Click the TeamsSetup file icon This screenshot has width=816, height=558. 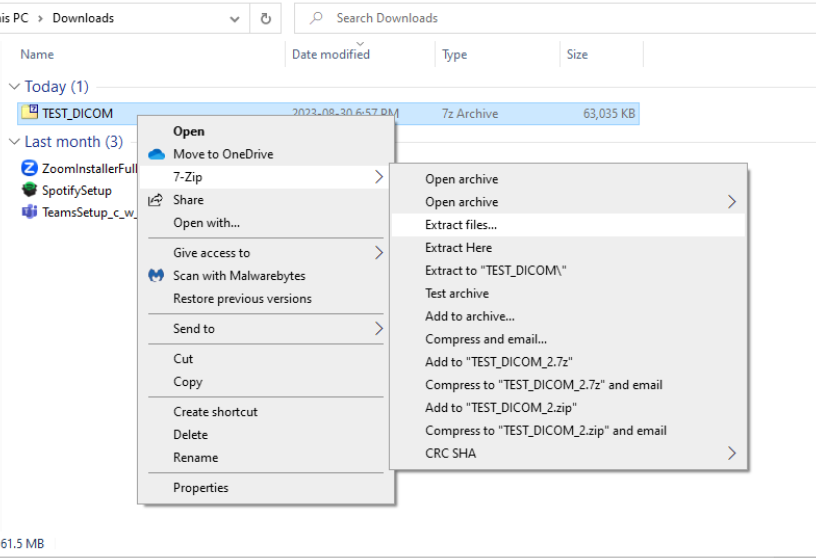pos(31,212)
